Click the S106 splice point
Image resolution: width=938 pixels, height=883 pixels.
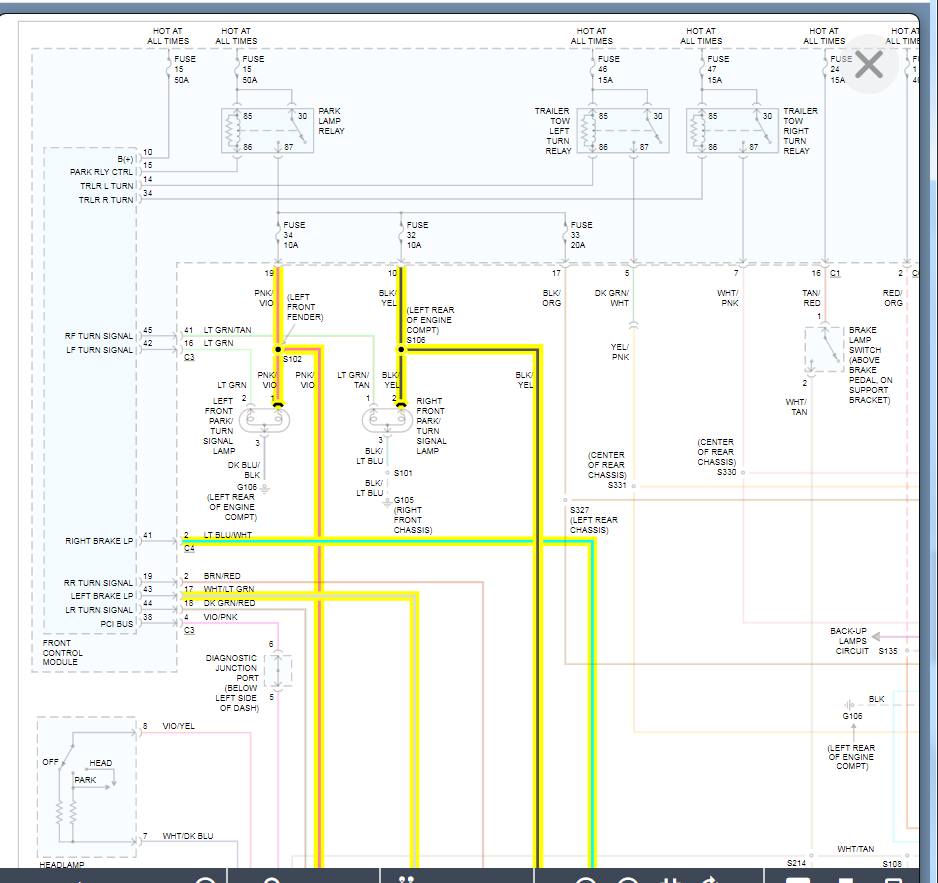[x=402, y=349]
